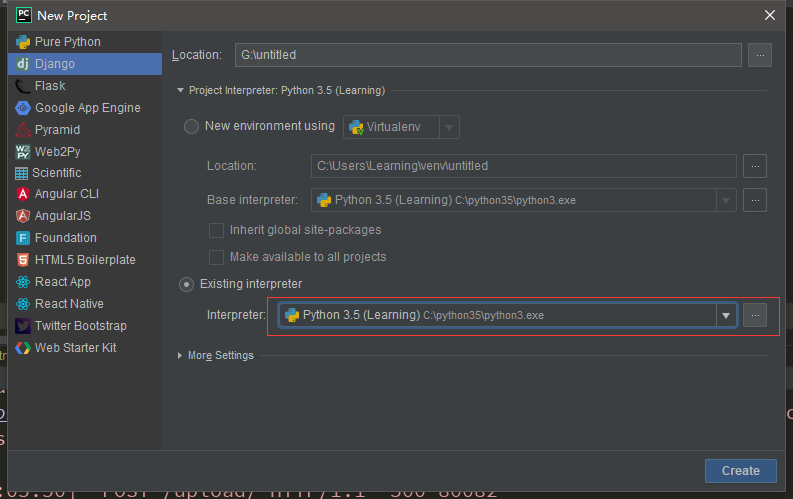Select the New environment using radio button
Image resolution: width=793 pixels, height=499 pixels.
[x=191, y=126]
